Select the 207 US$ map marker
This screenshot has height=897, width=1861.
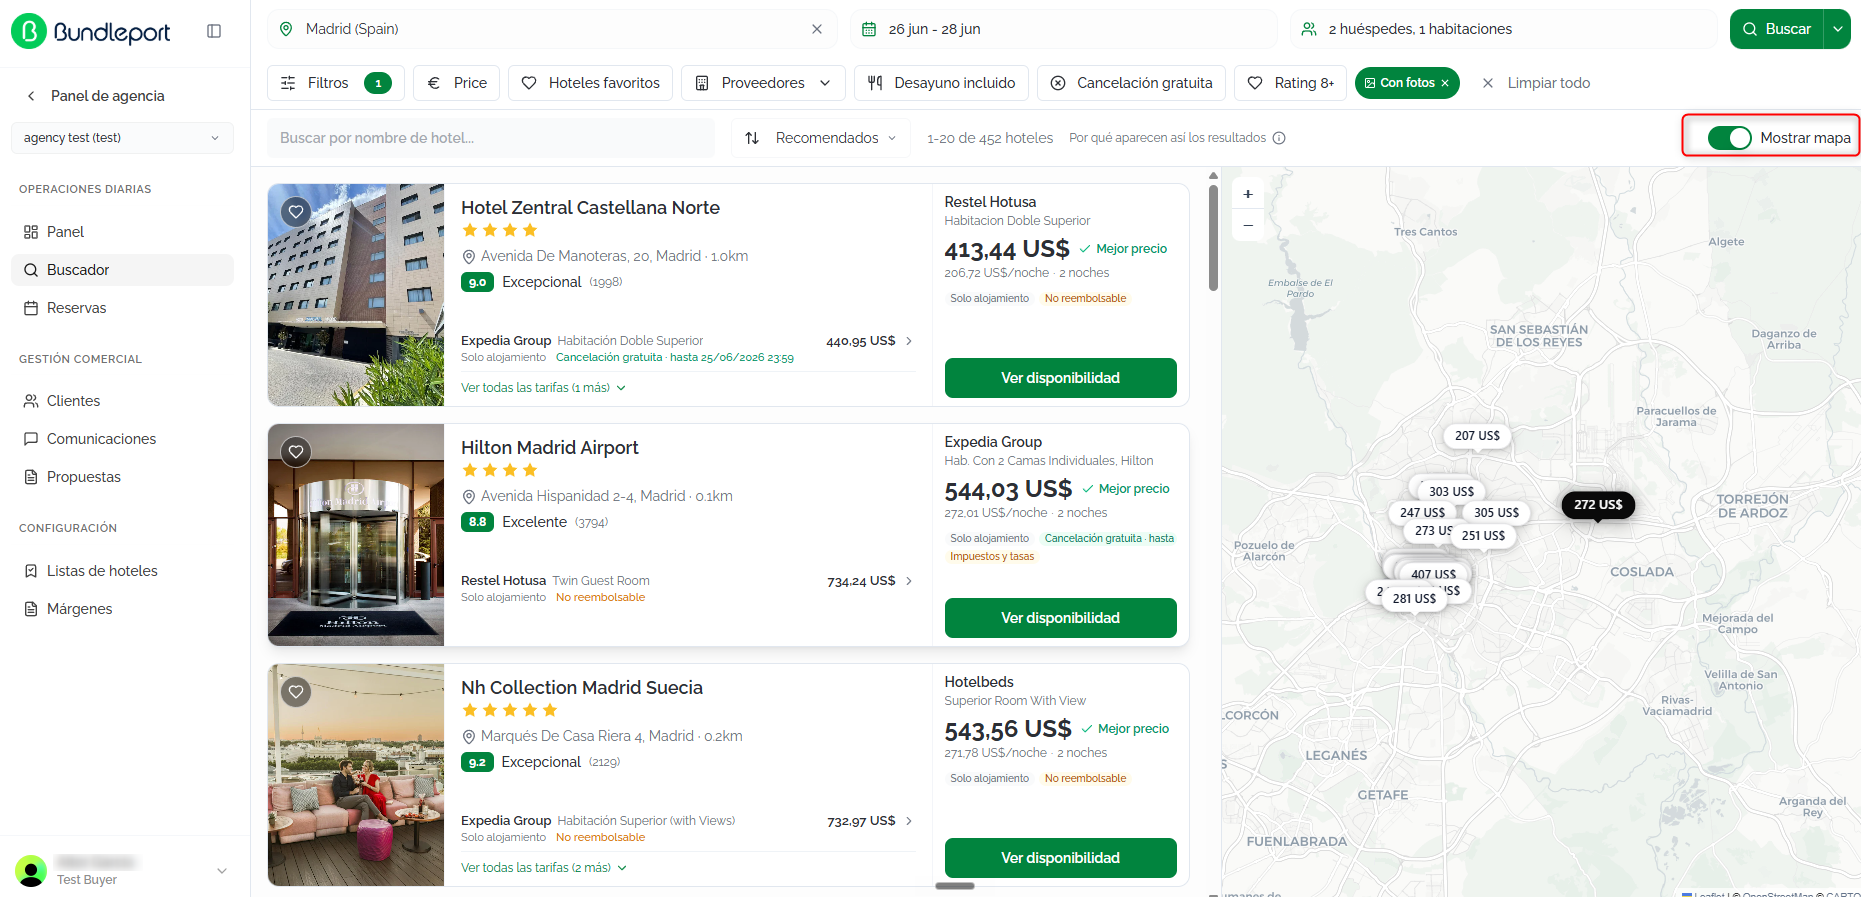pos(1477,436)
